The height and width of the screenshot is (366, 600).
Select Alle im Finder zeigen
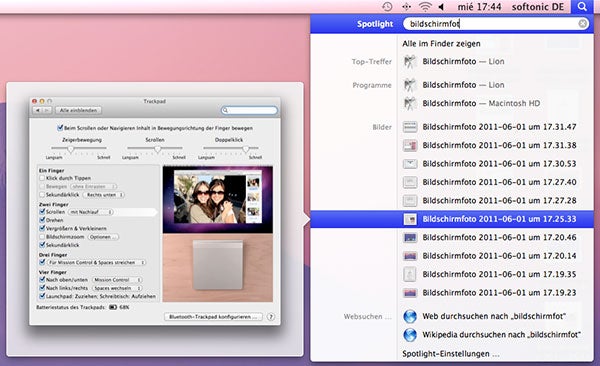(441, 44)
